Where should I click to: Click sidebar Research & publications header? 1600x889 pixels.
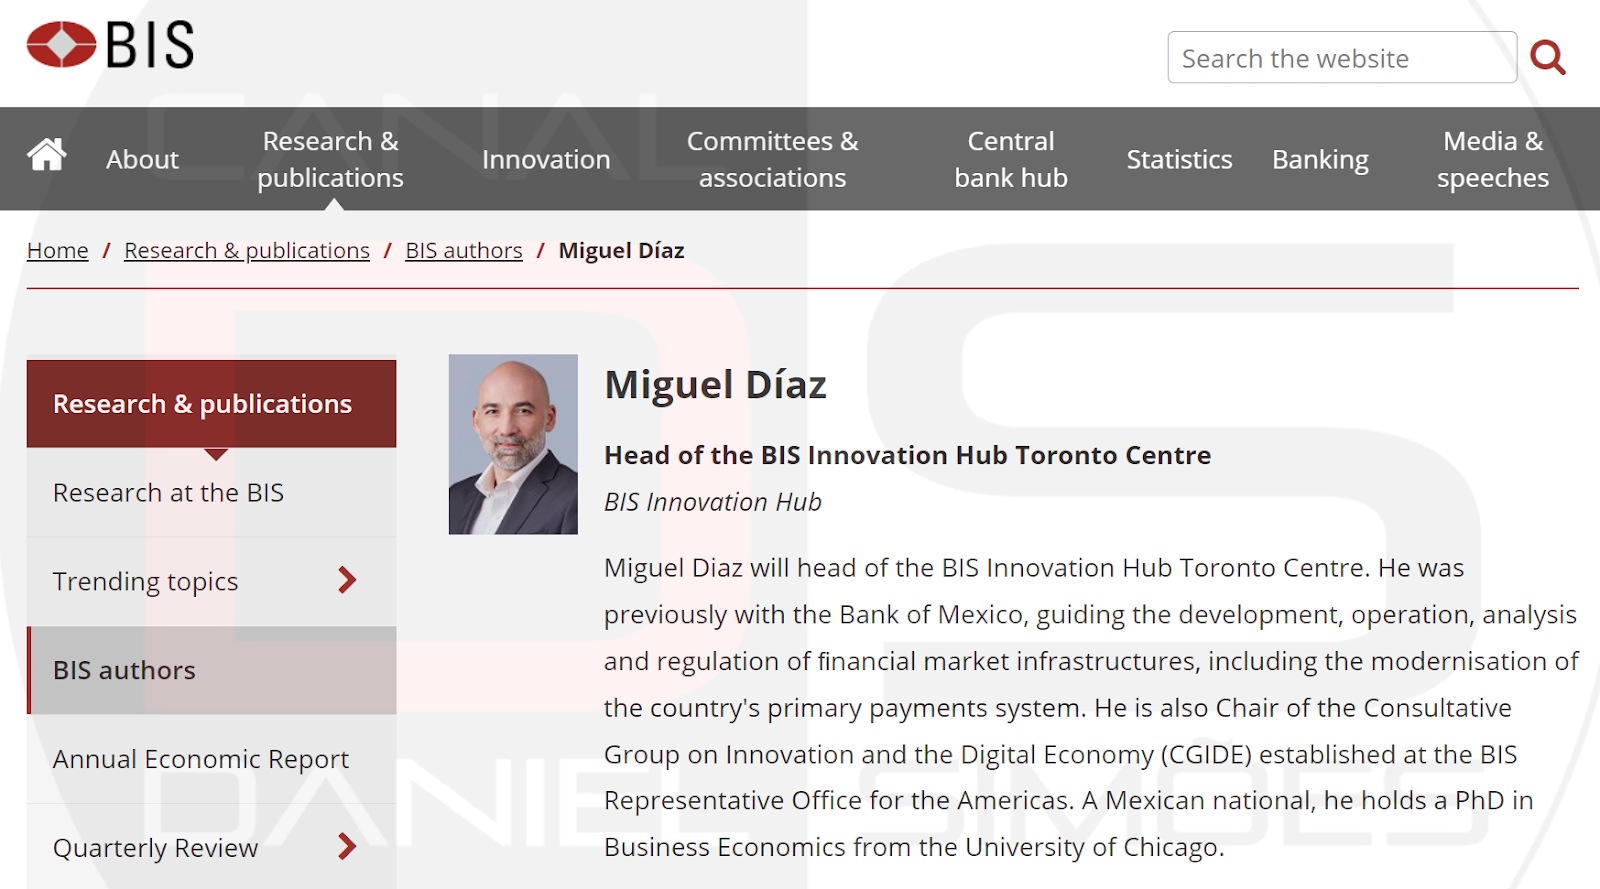point(212,404)
